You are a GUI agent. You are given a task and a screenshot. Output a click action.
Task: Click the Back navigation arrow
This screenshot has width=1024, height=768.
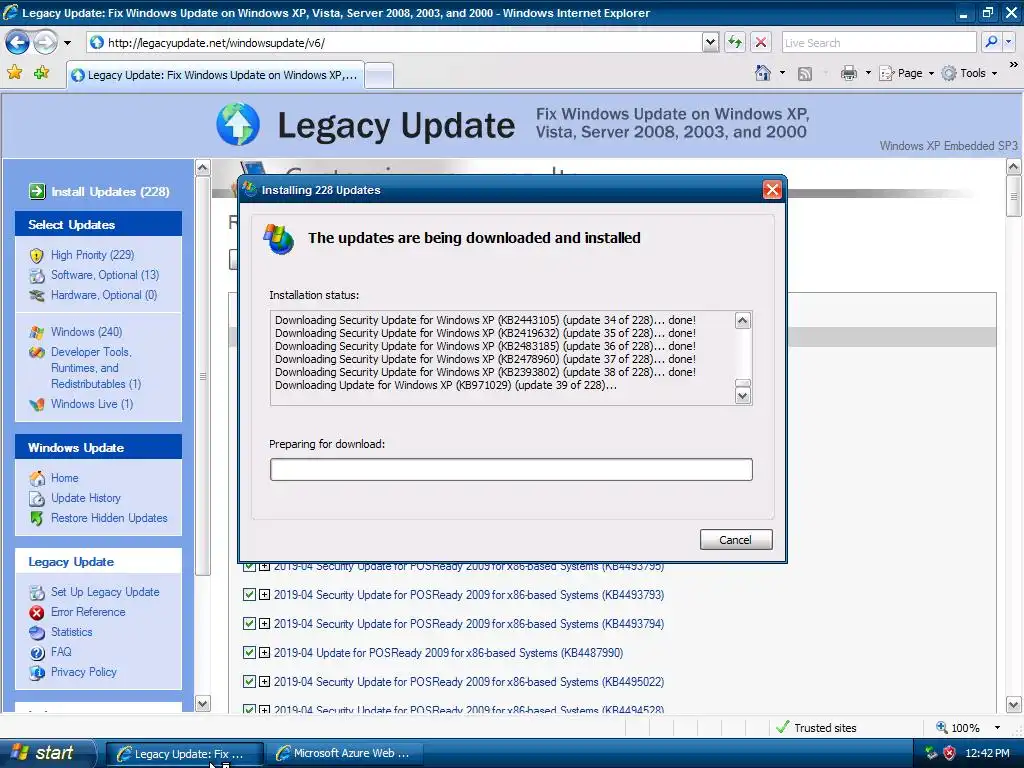pyautogui.click(x=18, y=43)
